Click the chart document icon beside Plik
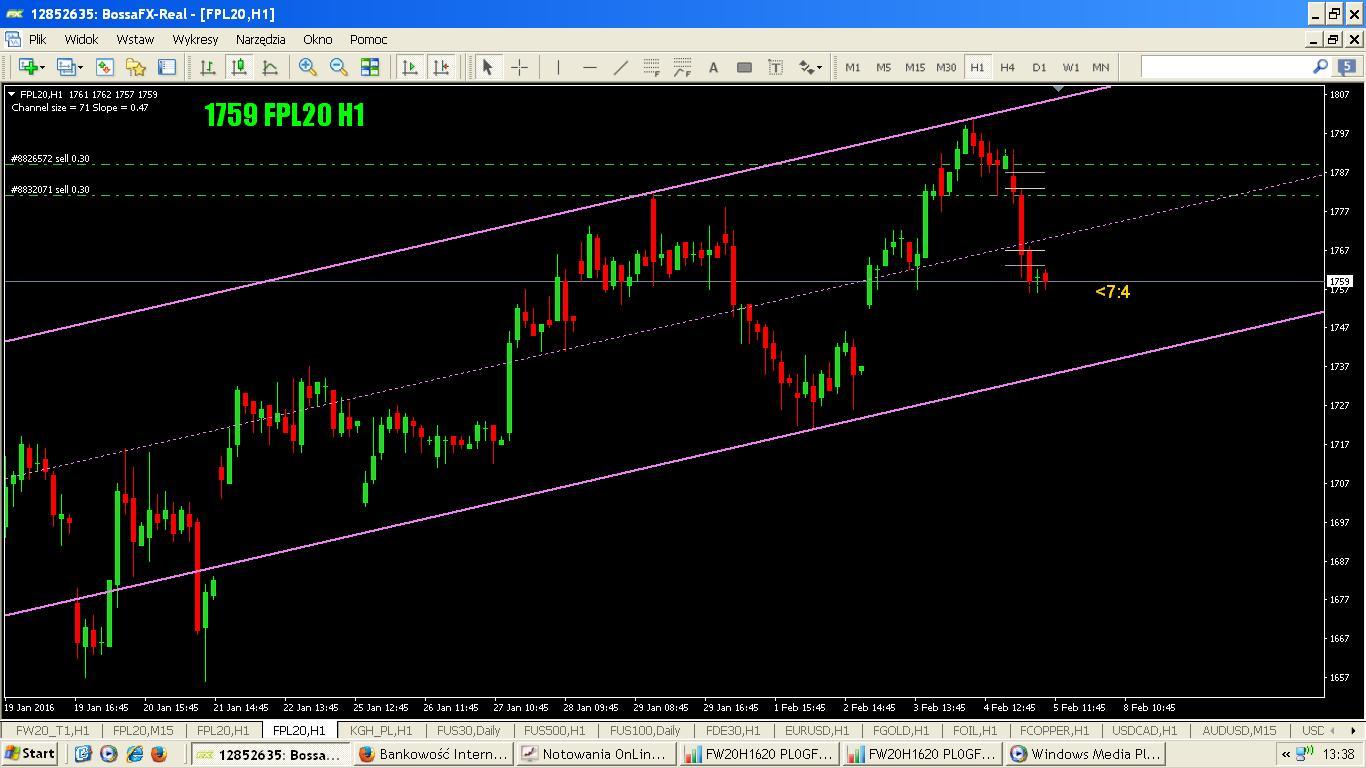This screenshot has height=768, width=1366. [13, 39]
